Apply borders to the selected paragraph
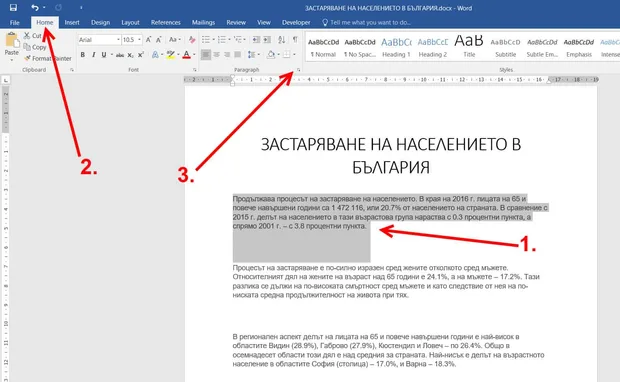Viewport: 620px width, 382px height. (x=287, y=55)
